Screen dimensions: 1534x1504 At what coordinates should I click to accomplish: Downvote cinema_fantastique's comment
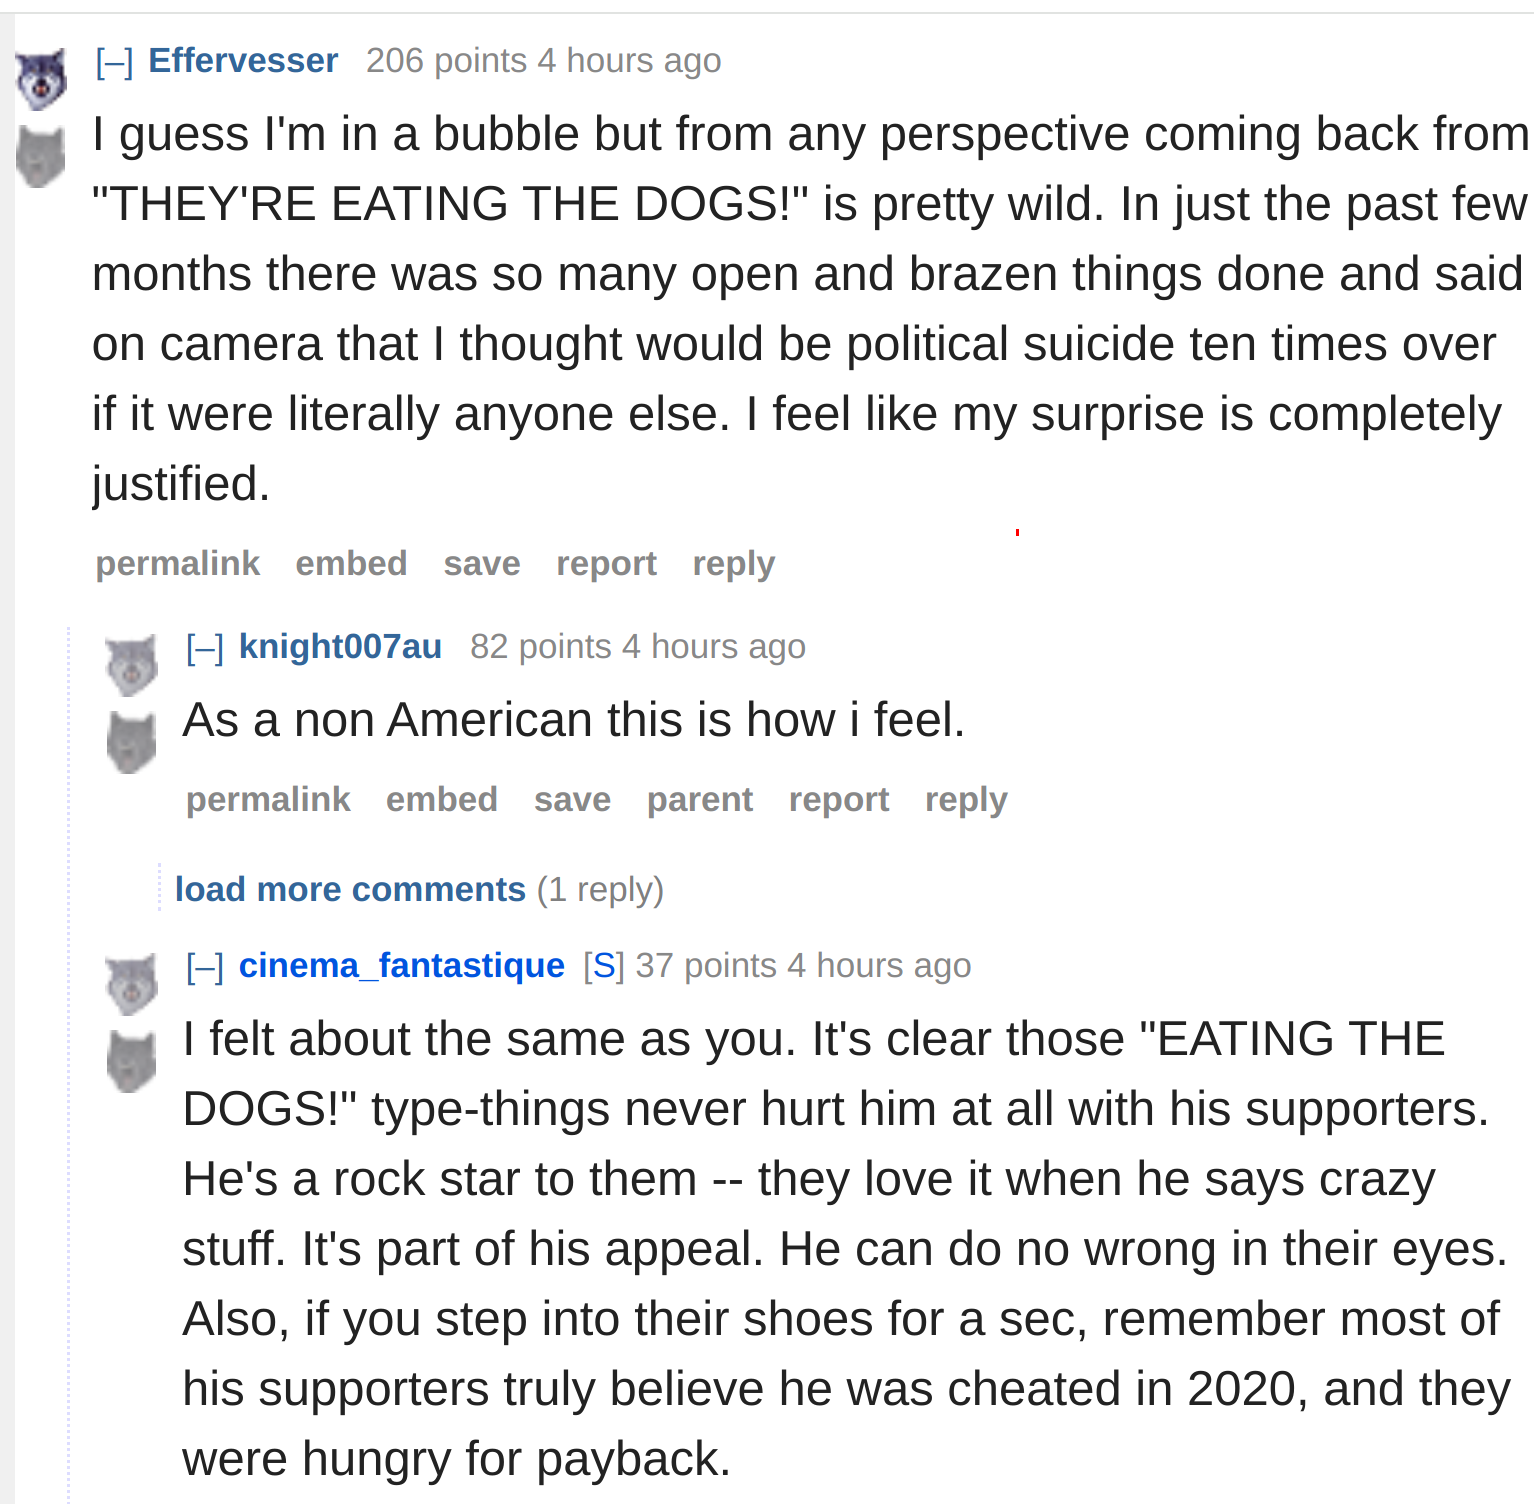[x=132, y=1062]
